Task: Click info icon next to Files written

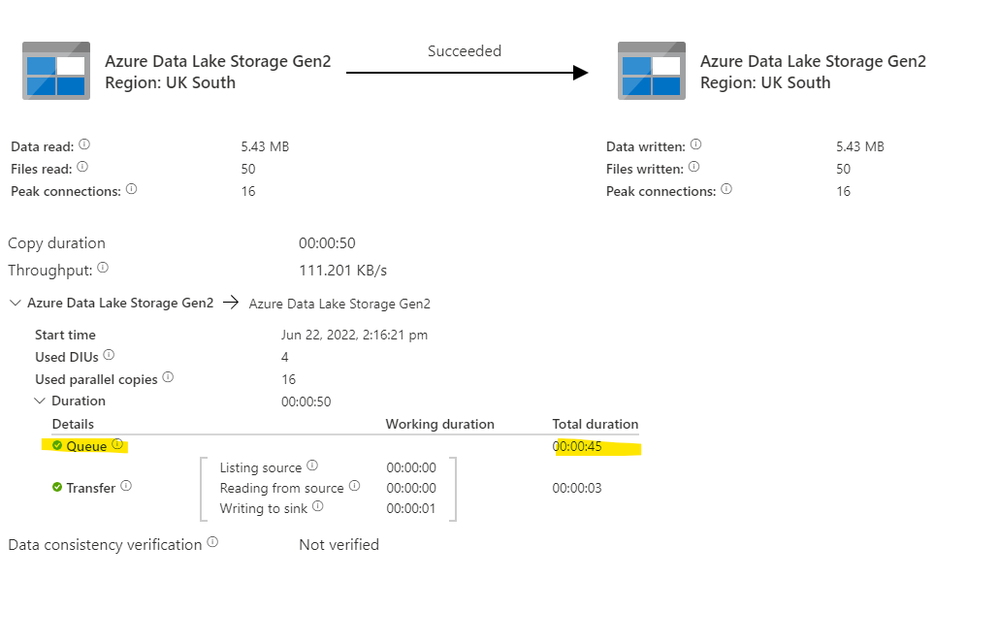Action: [694, 167]
